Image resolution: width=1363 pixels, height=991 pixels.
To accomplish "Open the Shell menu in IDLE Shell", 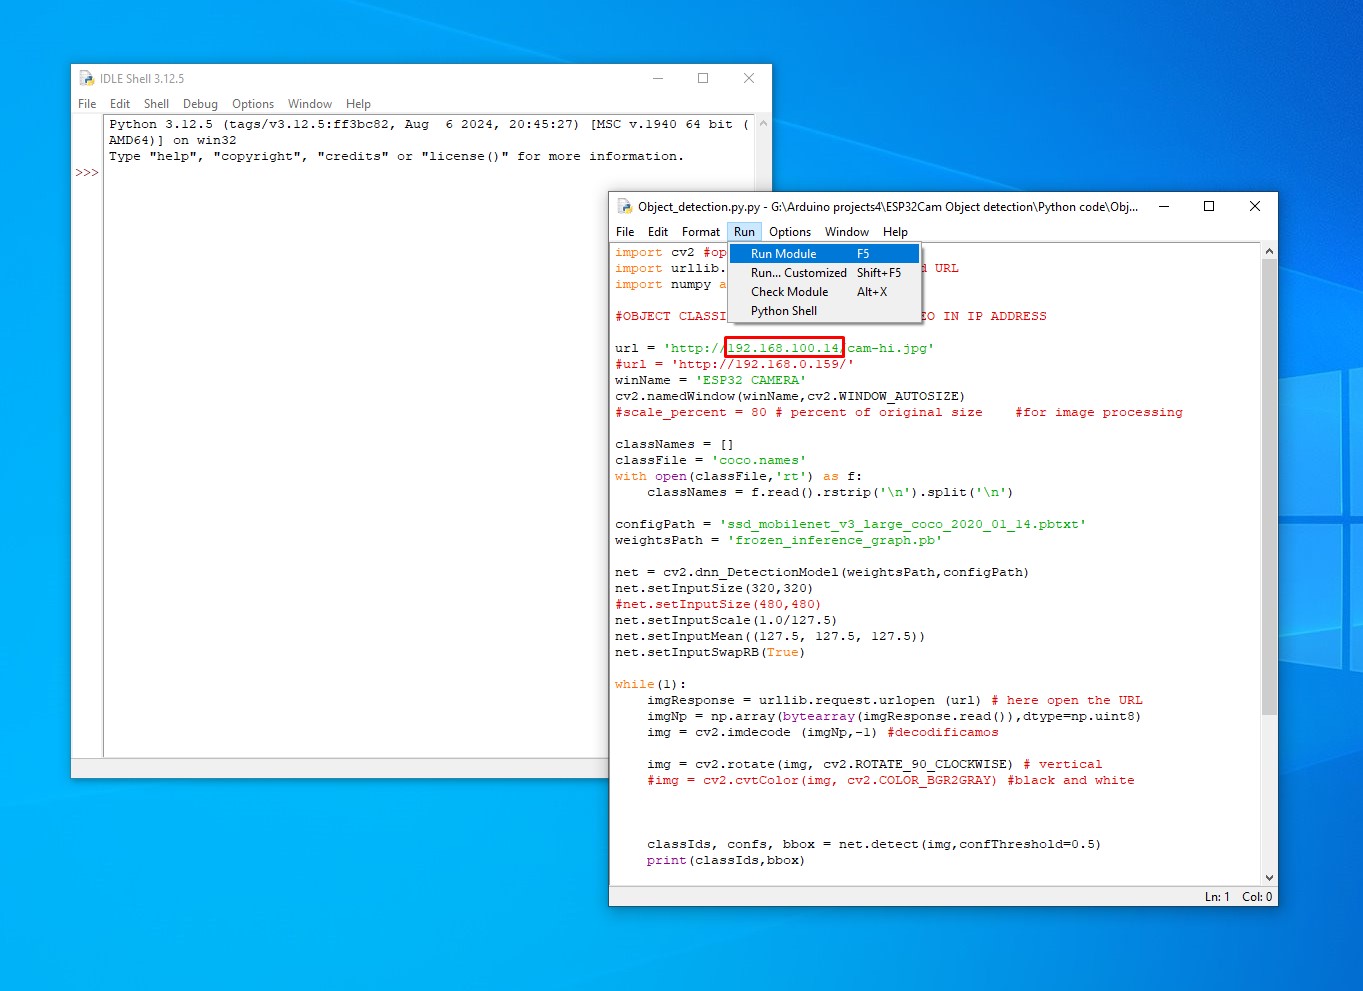I will [156, 104].
